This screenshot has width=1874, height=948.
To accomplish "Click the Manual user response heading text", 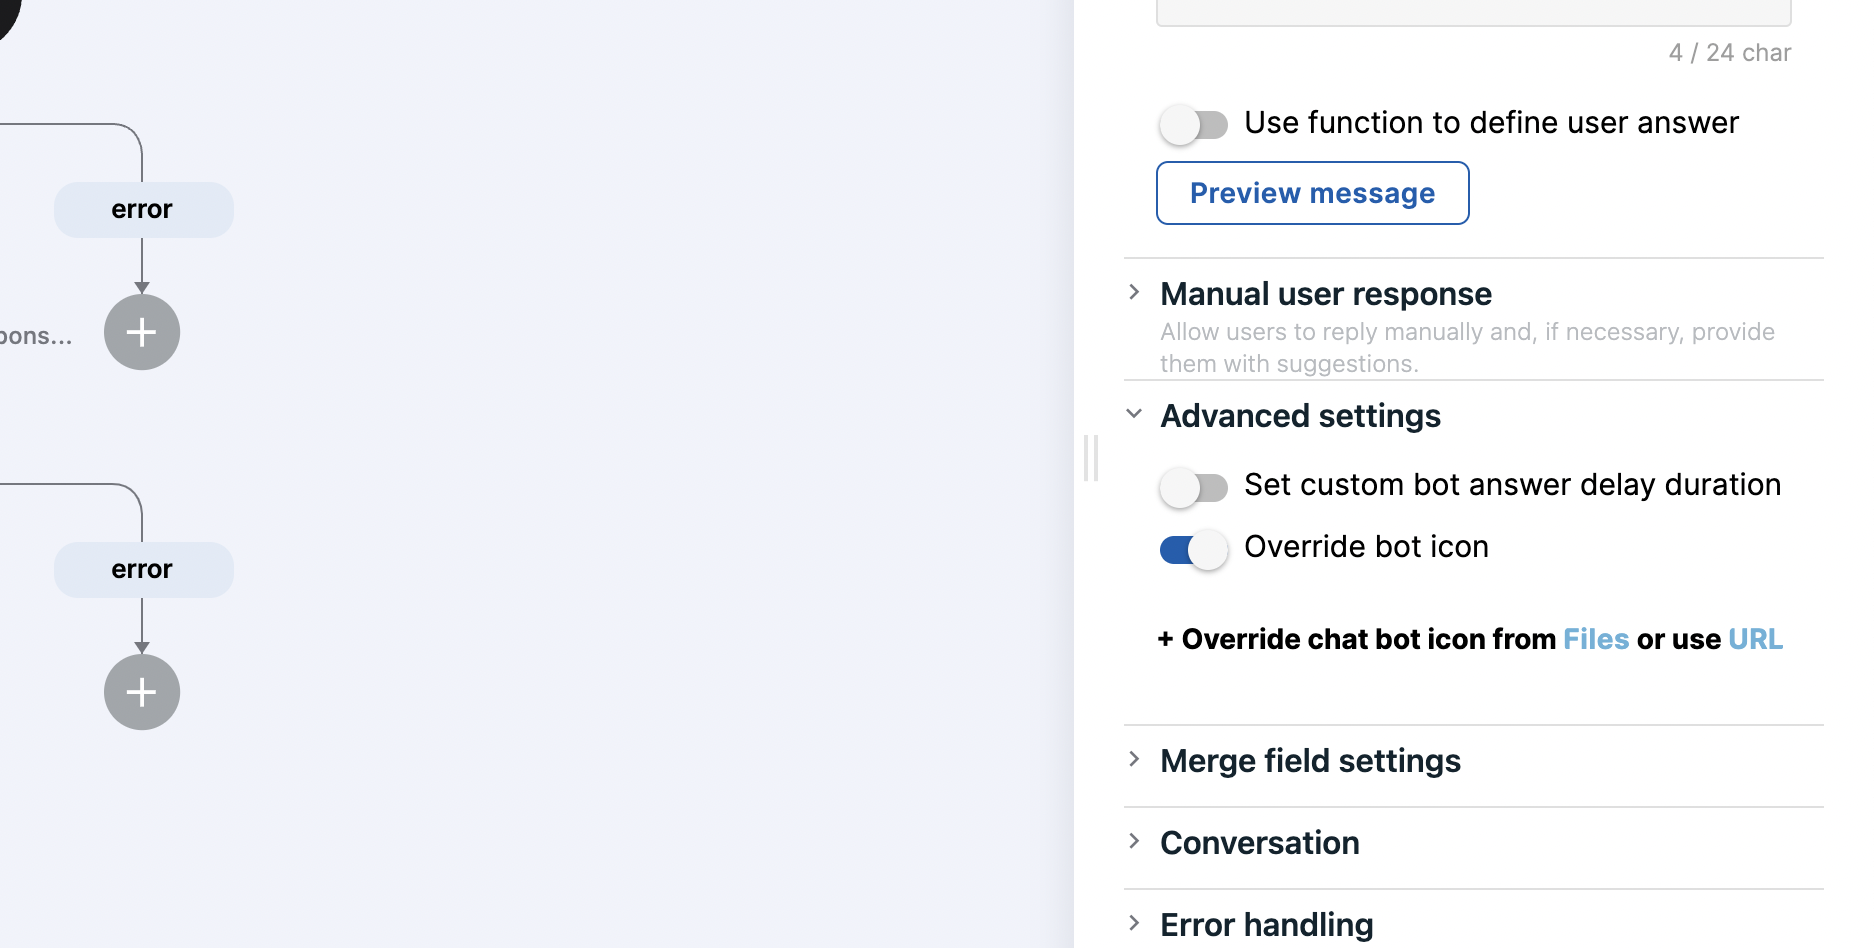I will [1325, 294].
